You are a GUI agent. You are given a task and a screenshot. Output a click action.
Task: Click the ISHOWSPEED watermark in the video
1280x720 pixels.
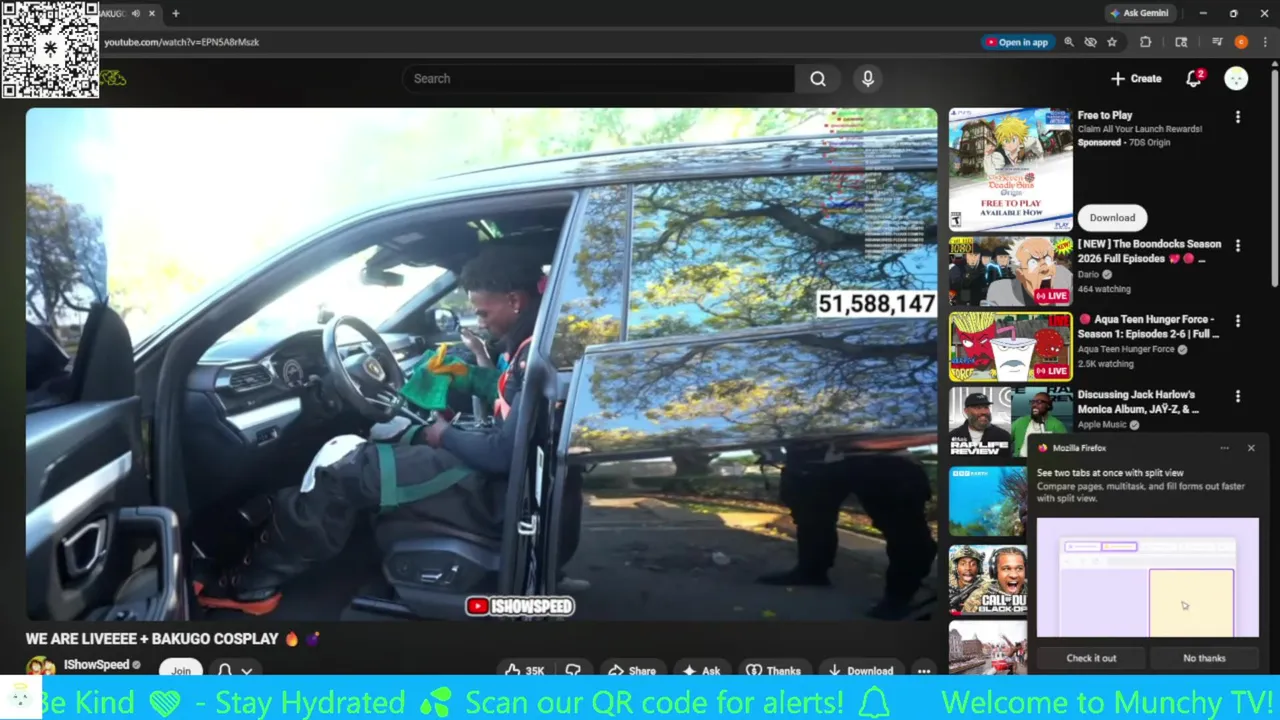click(520, 606)
